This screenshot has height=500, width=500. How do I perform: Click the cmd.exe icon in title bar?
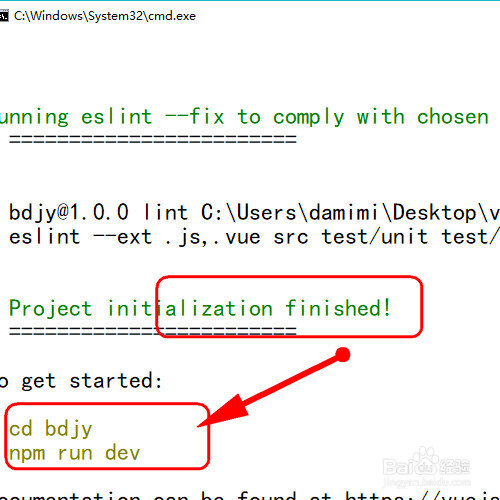coord(4,16)
